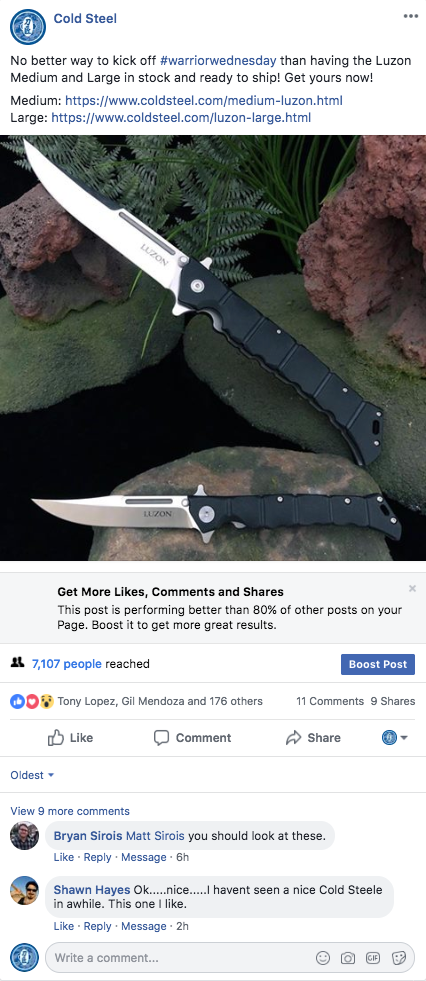The image size is (426, 981).
Task: Open the commenting-as page selector dropdown
Action: [x=395, y=738]
